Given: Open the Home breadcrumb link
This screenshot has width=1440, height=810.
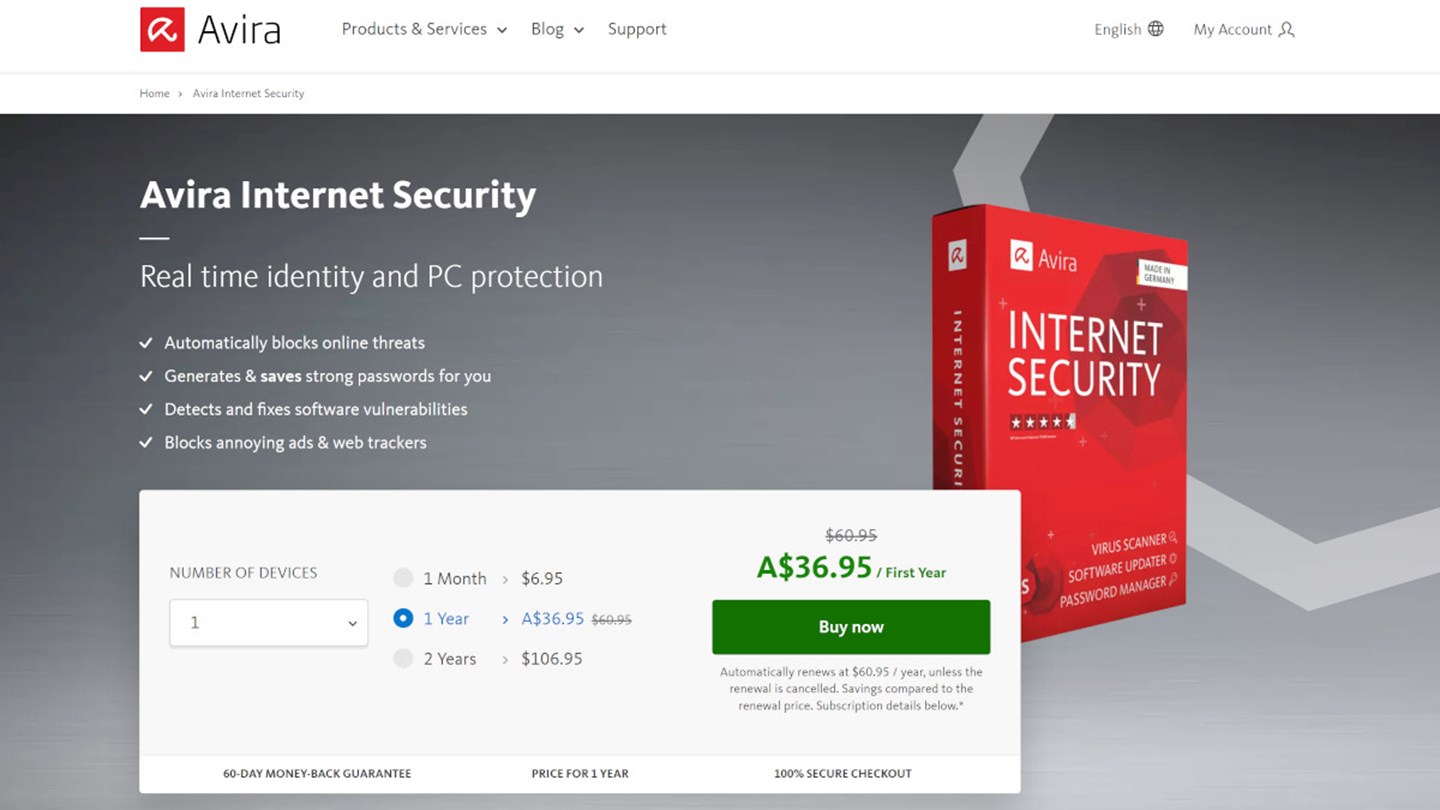Looking at the screenshot, I should click(154, 93).
